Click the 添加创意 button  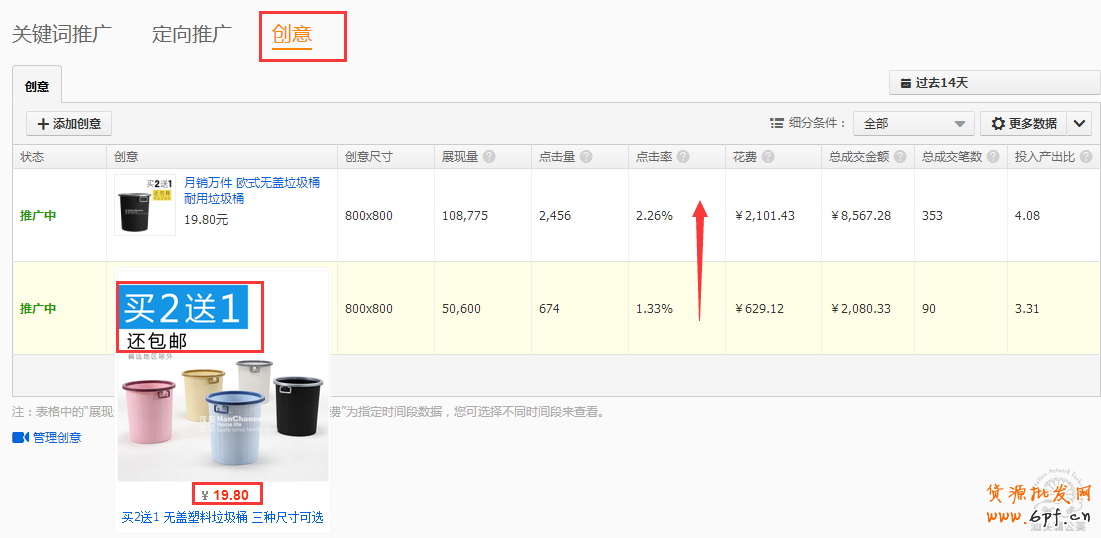click(x=69, y=124)
